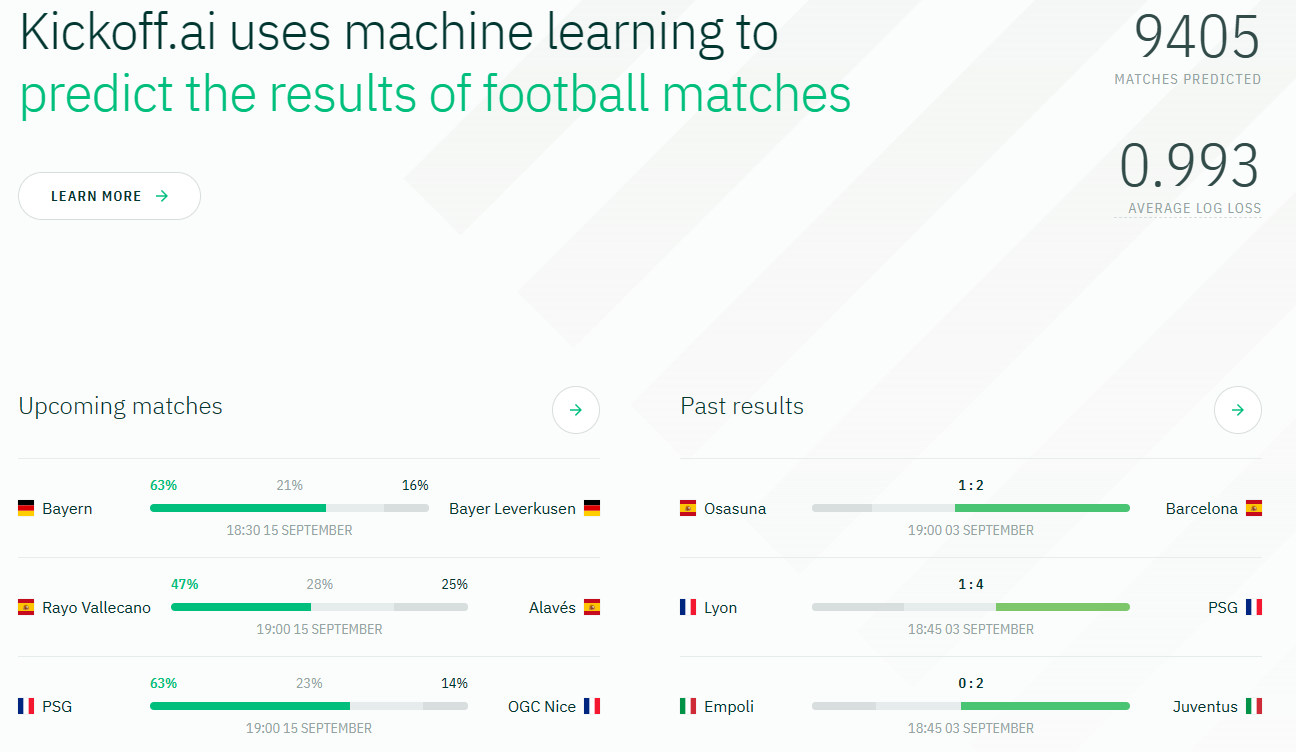Click the Osasuna 1:2 Barcelona score
Image resolution: width=1296 pixels, height=752 pixels.
[x=971, y=485]
